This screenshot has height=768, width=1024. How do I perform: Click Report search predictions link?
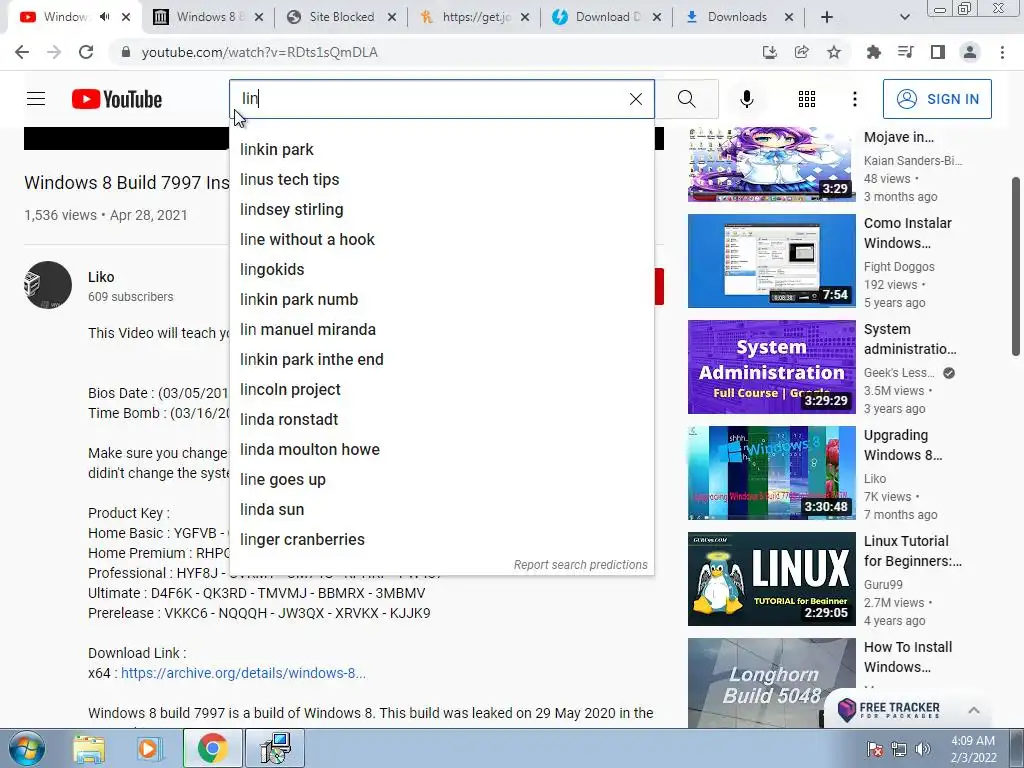[581, 565]
